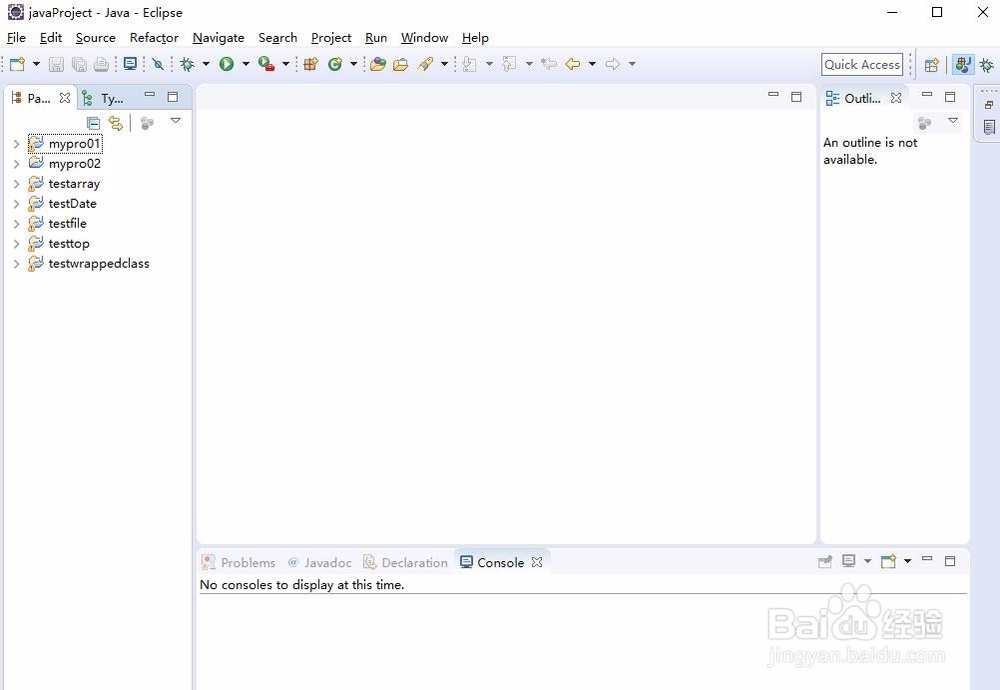Expand the testfile project
Screen dimensions: 1000x690
17,224
